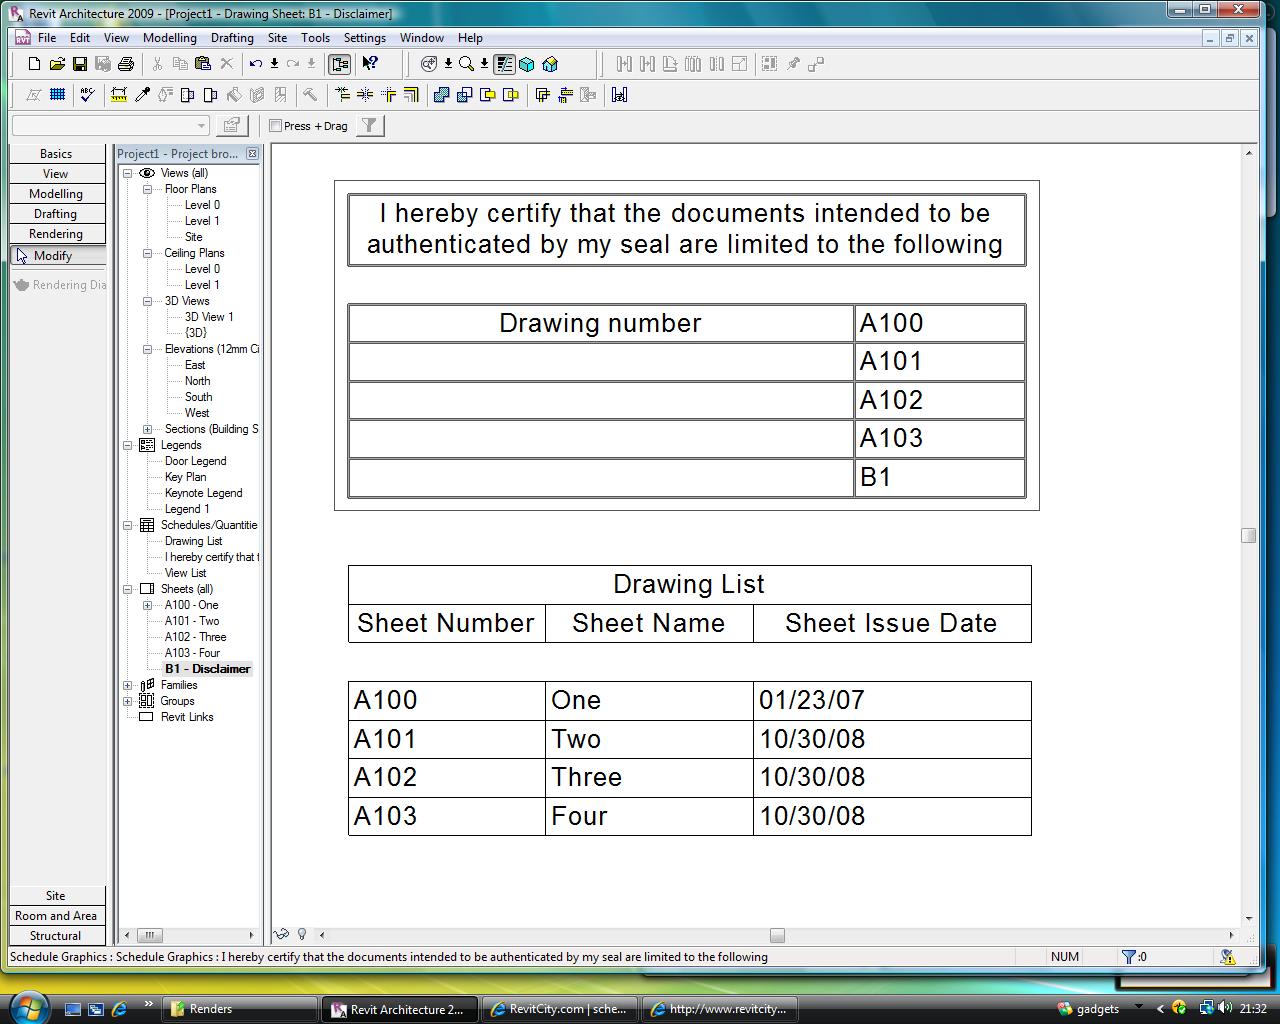
Task: Open the default 3D view cube icon
Action: (x=527, y=64)
